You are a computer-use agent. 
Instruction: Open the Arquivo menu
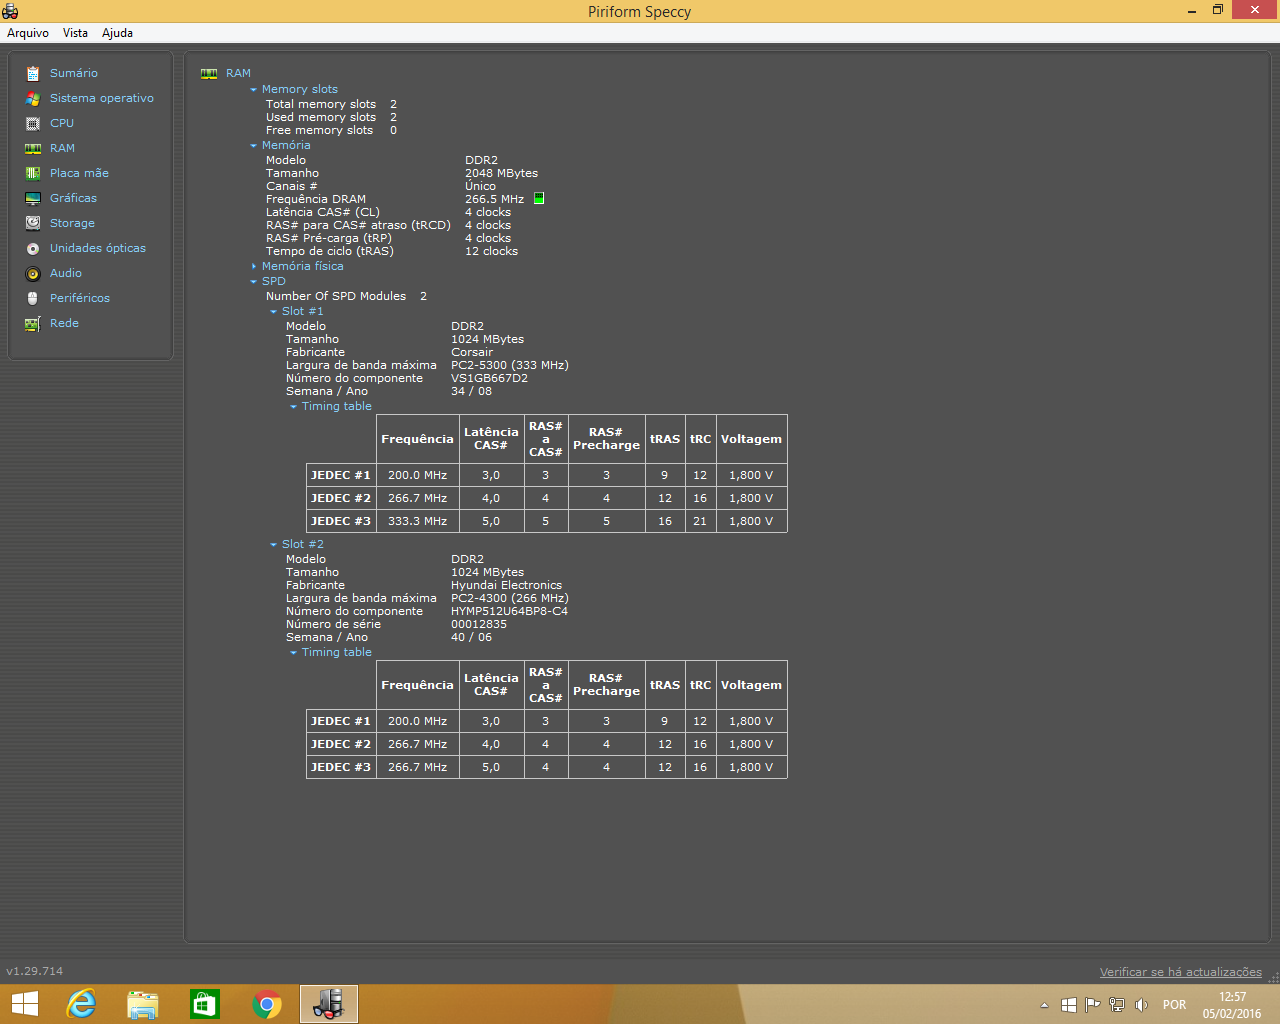click(x=28, y=33)
